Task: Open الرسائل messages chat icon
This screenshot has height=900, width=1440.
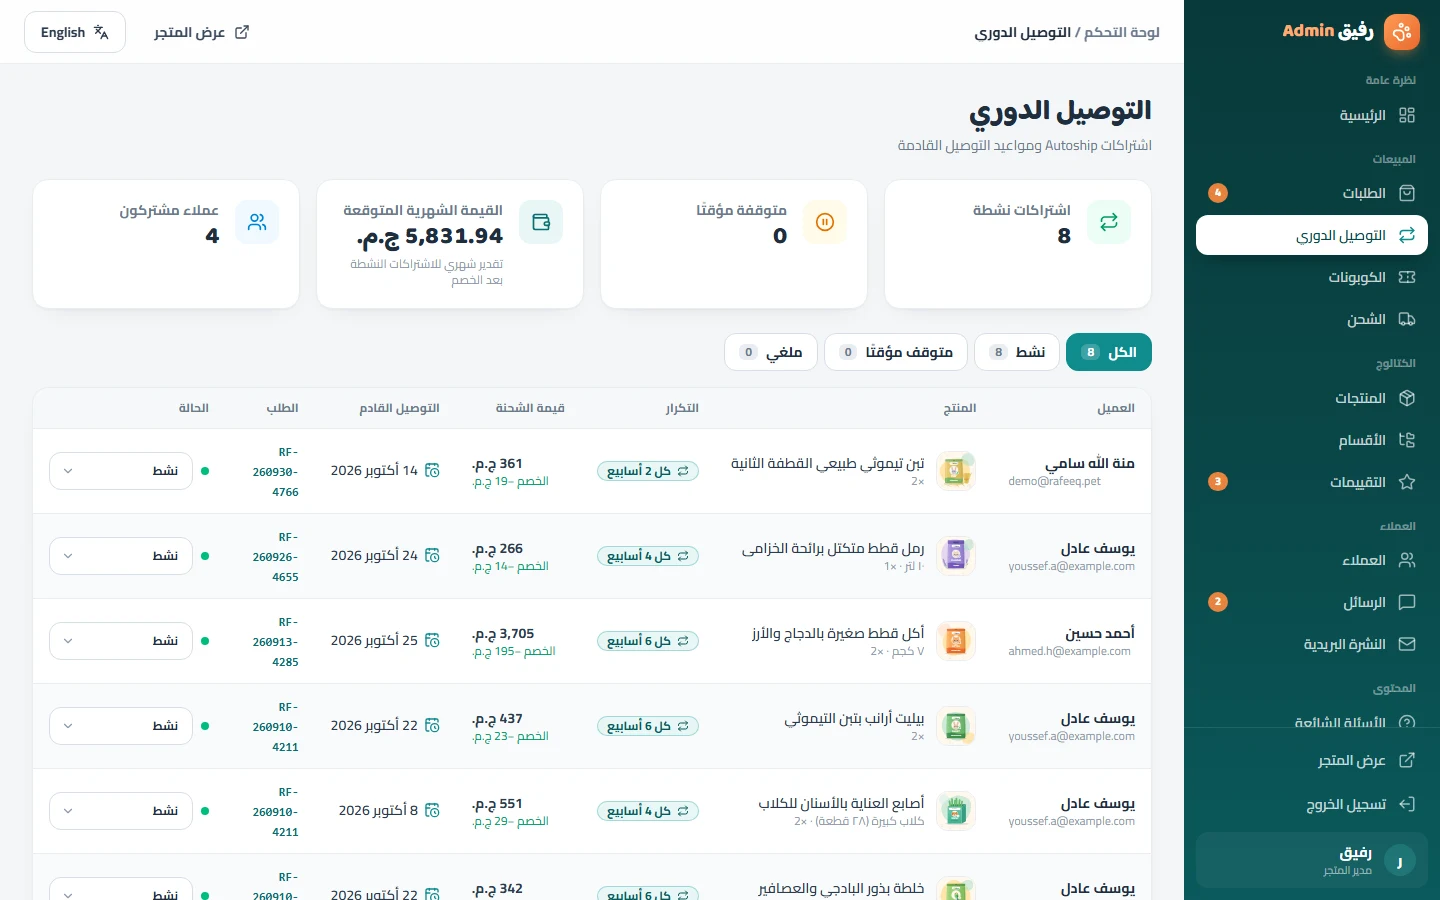Action: coord(1407,602)
